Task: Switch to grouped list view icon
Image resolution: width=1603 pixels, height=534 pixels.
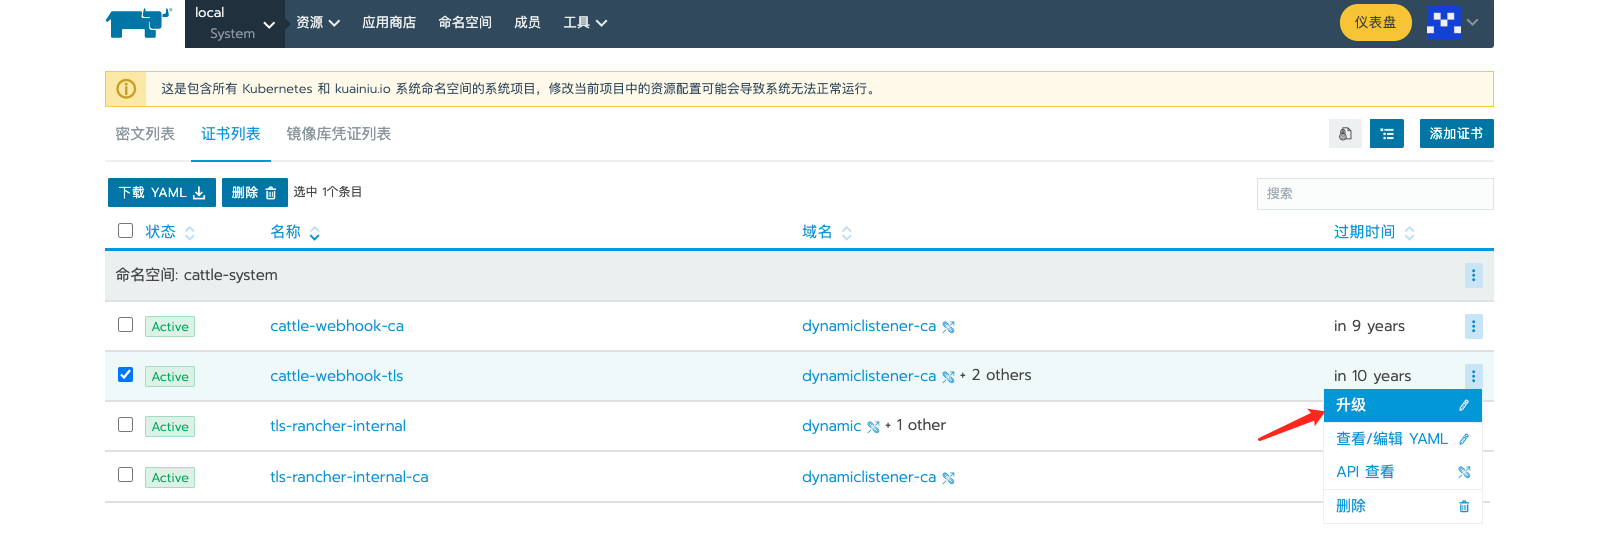Action: [1386, 134]
